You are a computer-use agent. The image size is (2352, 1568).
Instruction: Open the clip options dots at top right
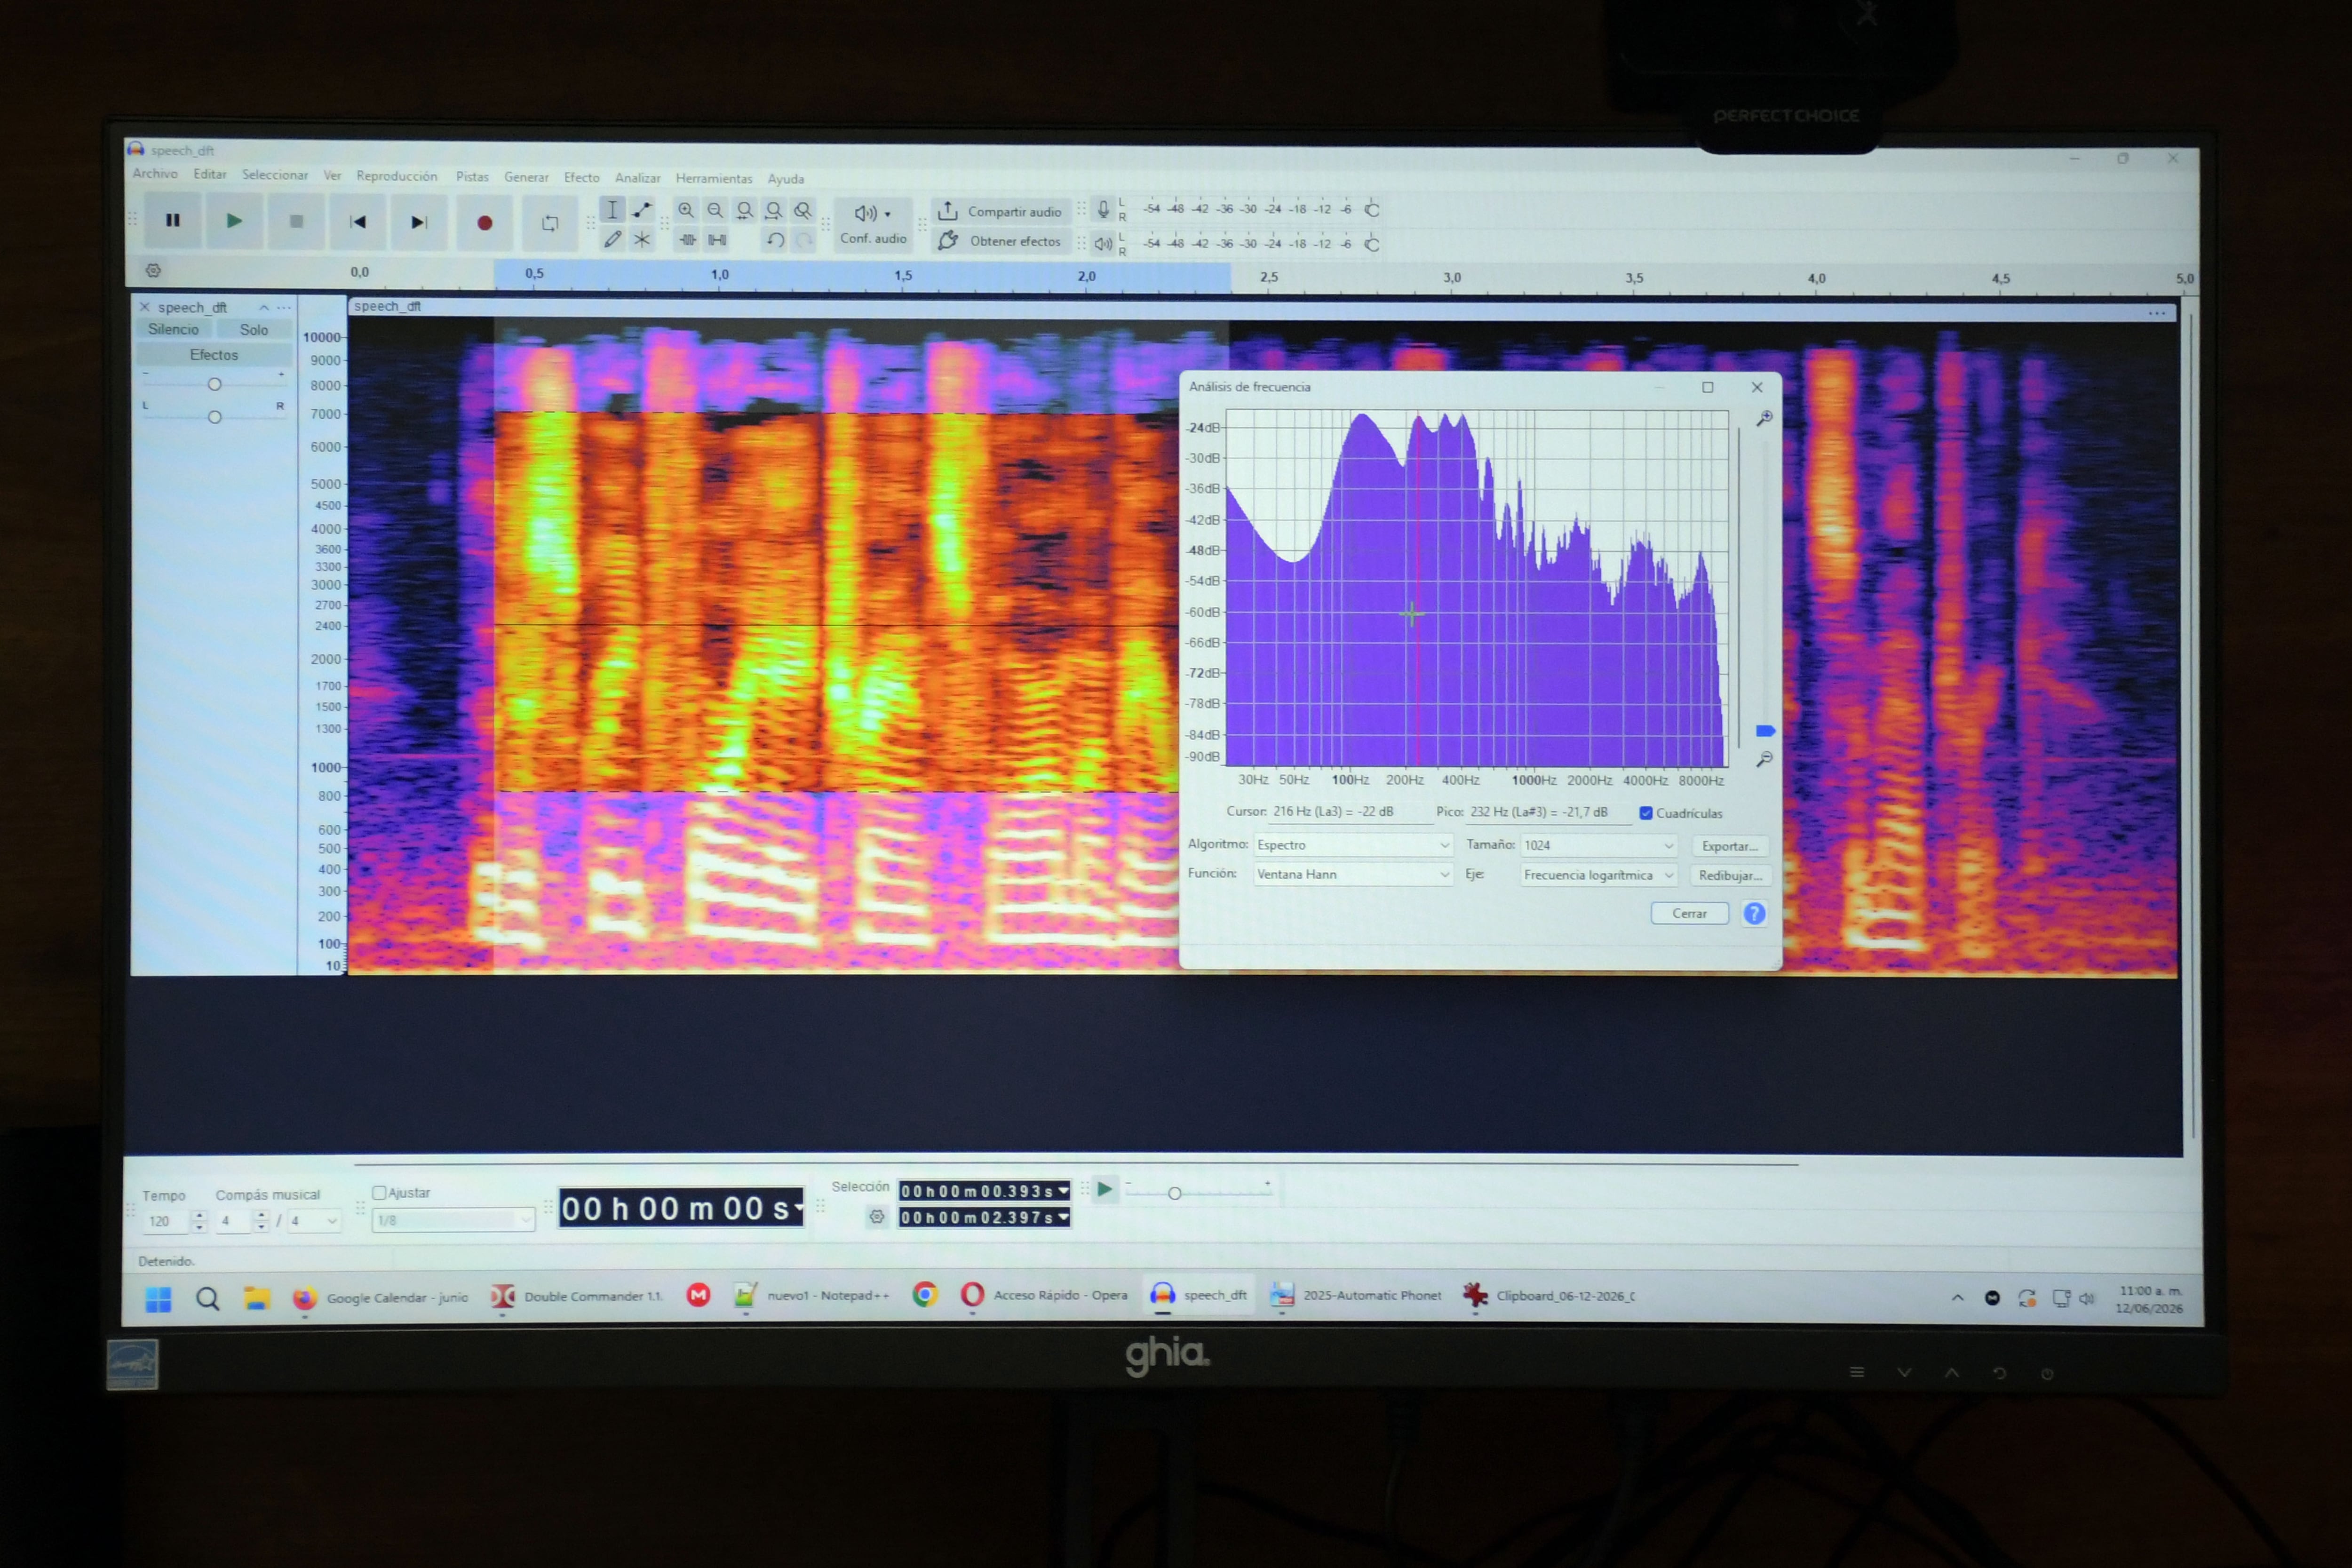point(2157,314)
